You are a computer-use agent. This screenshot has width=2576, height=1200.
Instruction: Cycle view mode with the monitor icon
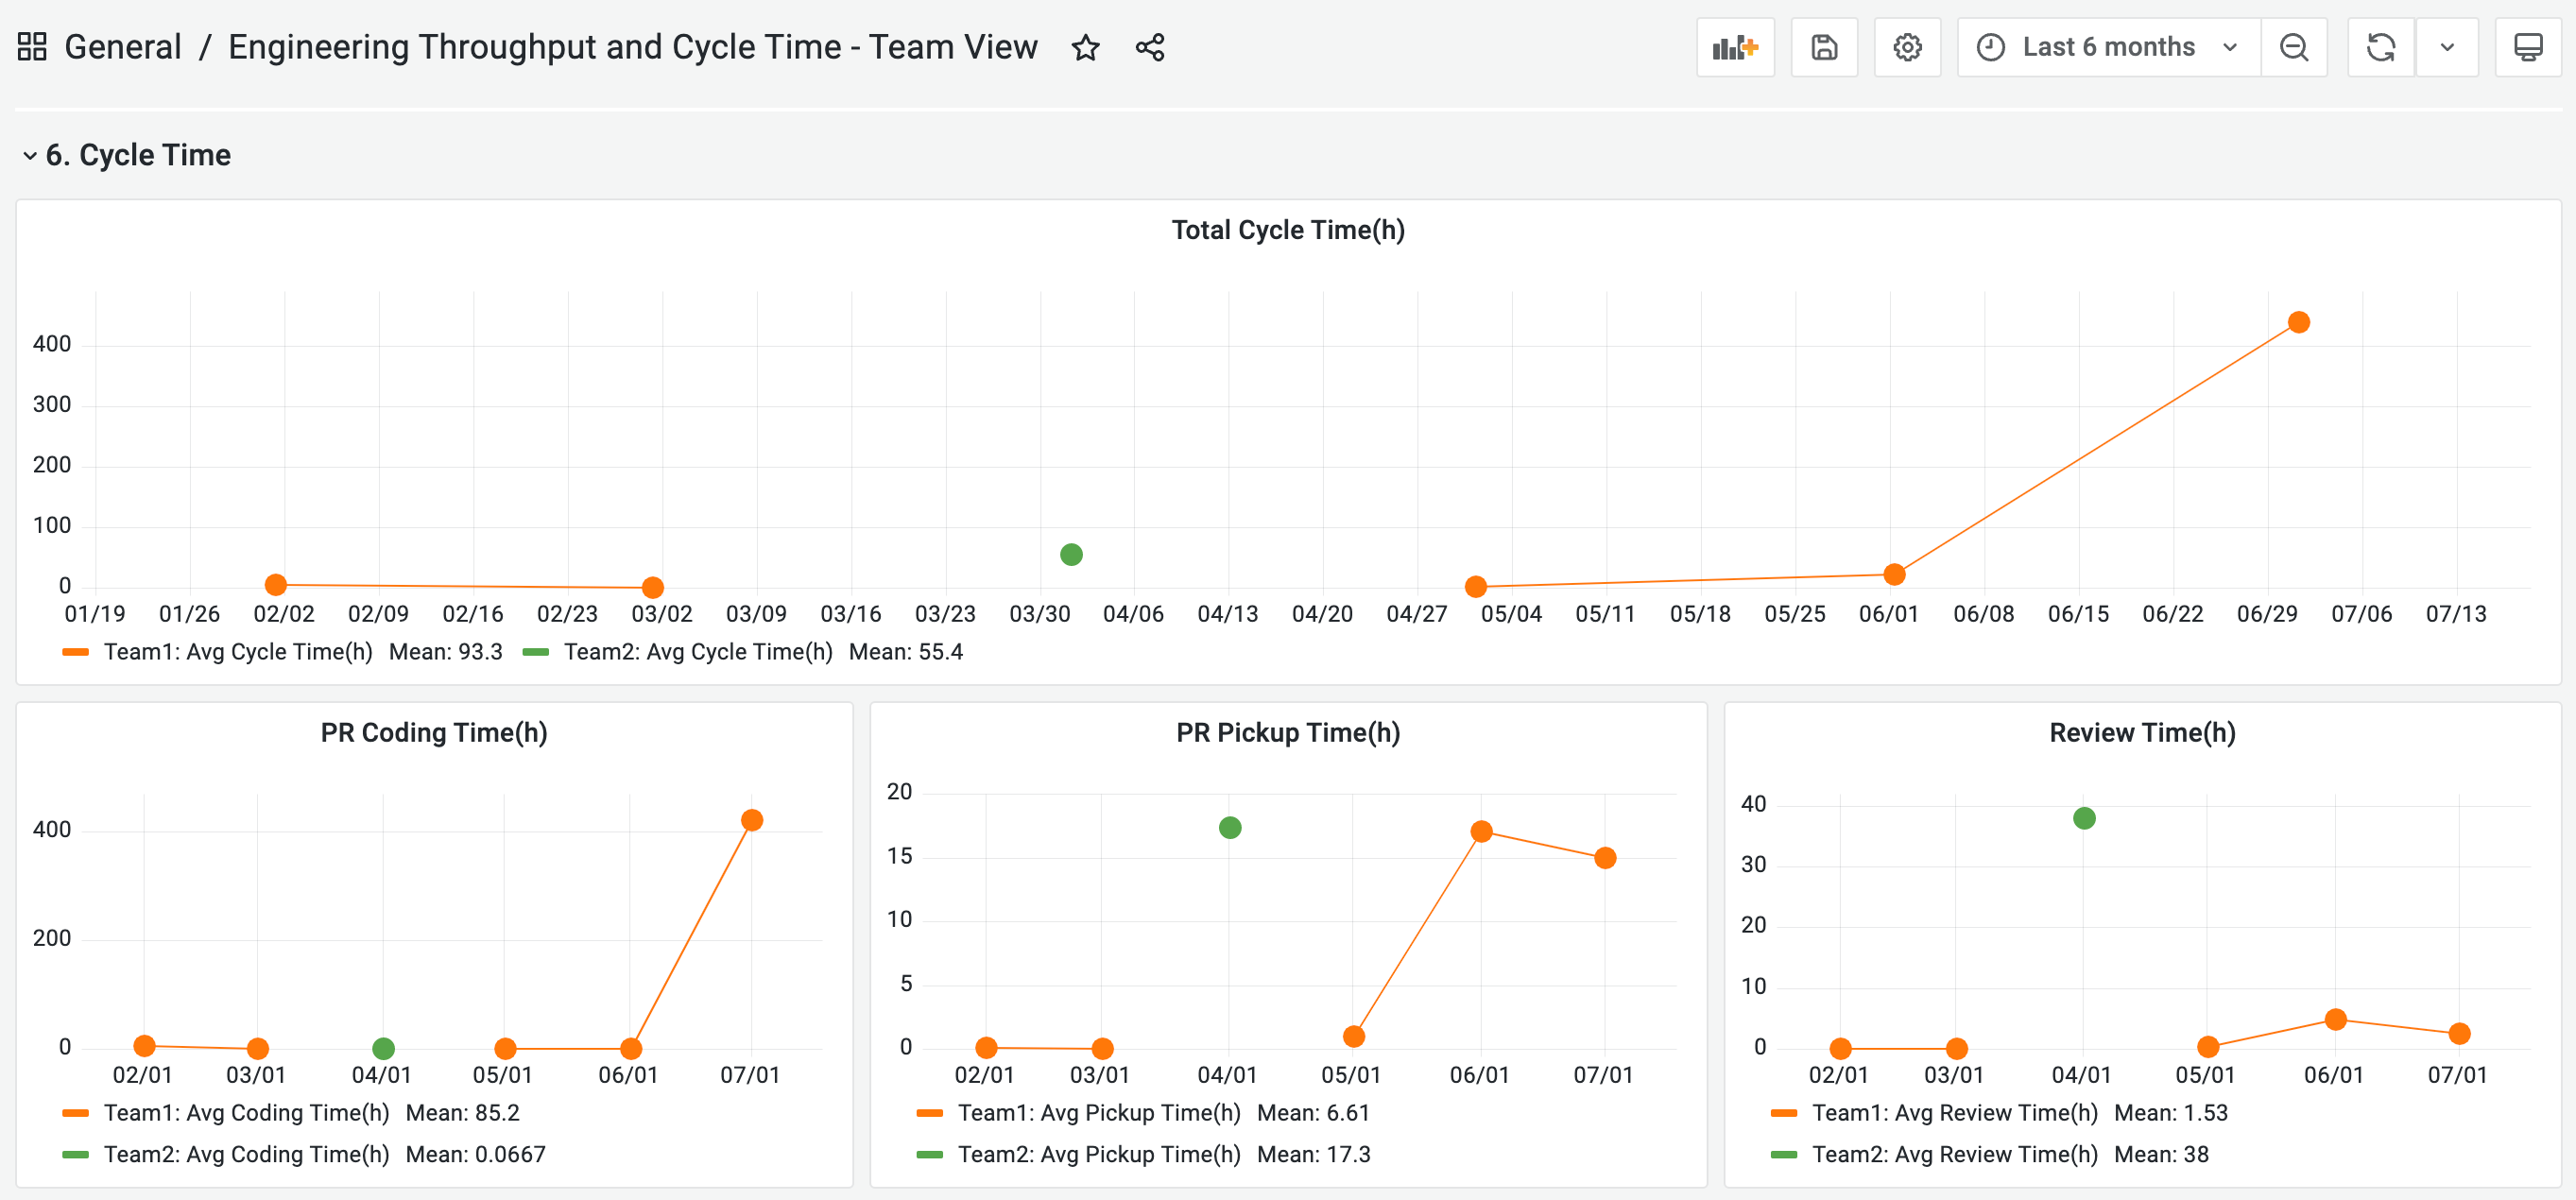tap(2527, 47)
